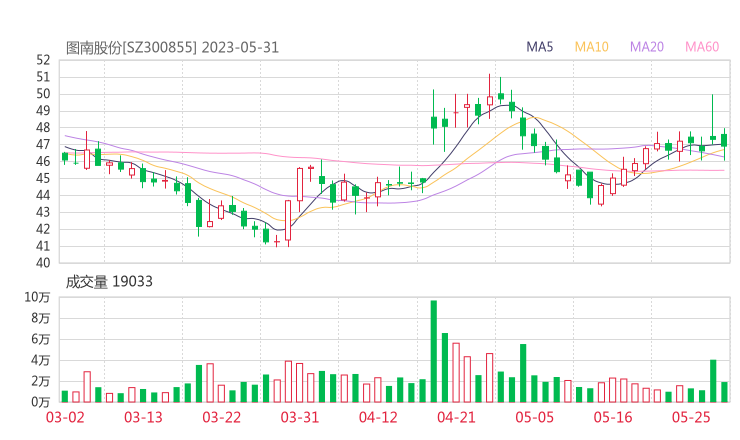Click the 04-21 date axis label
Image resolution: width=740 pixels, height=440 pixels.
pyautogui.click(x=456, y=417)
